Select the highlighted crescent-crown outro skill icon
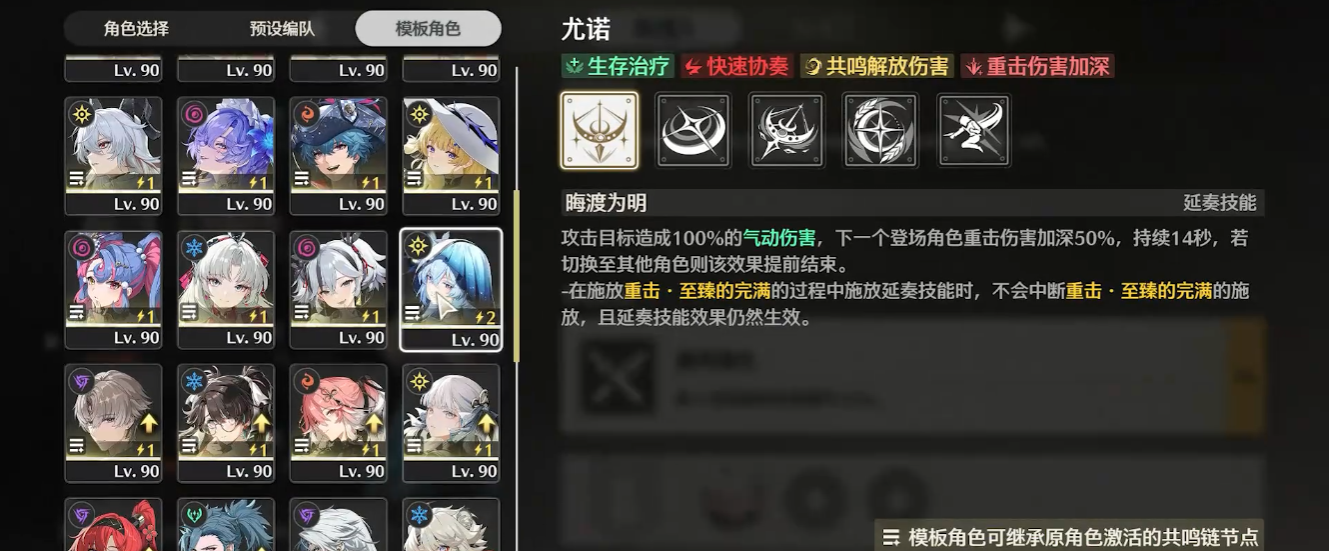 (x=599, y=130)
